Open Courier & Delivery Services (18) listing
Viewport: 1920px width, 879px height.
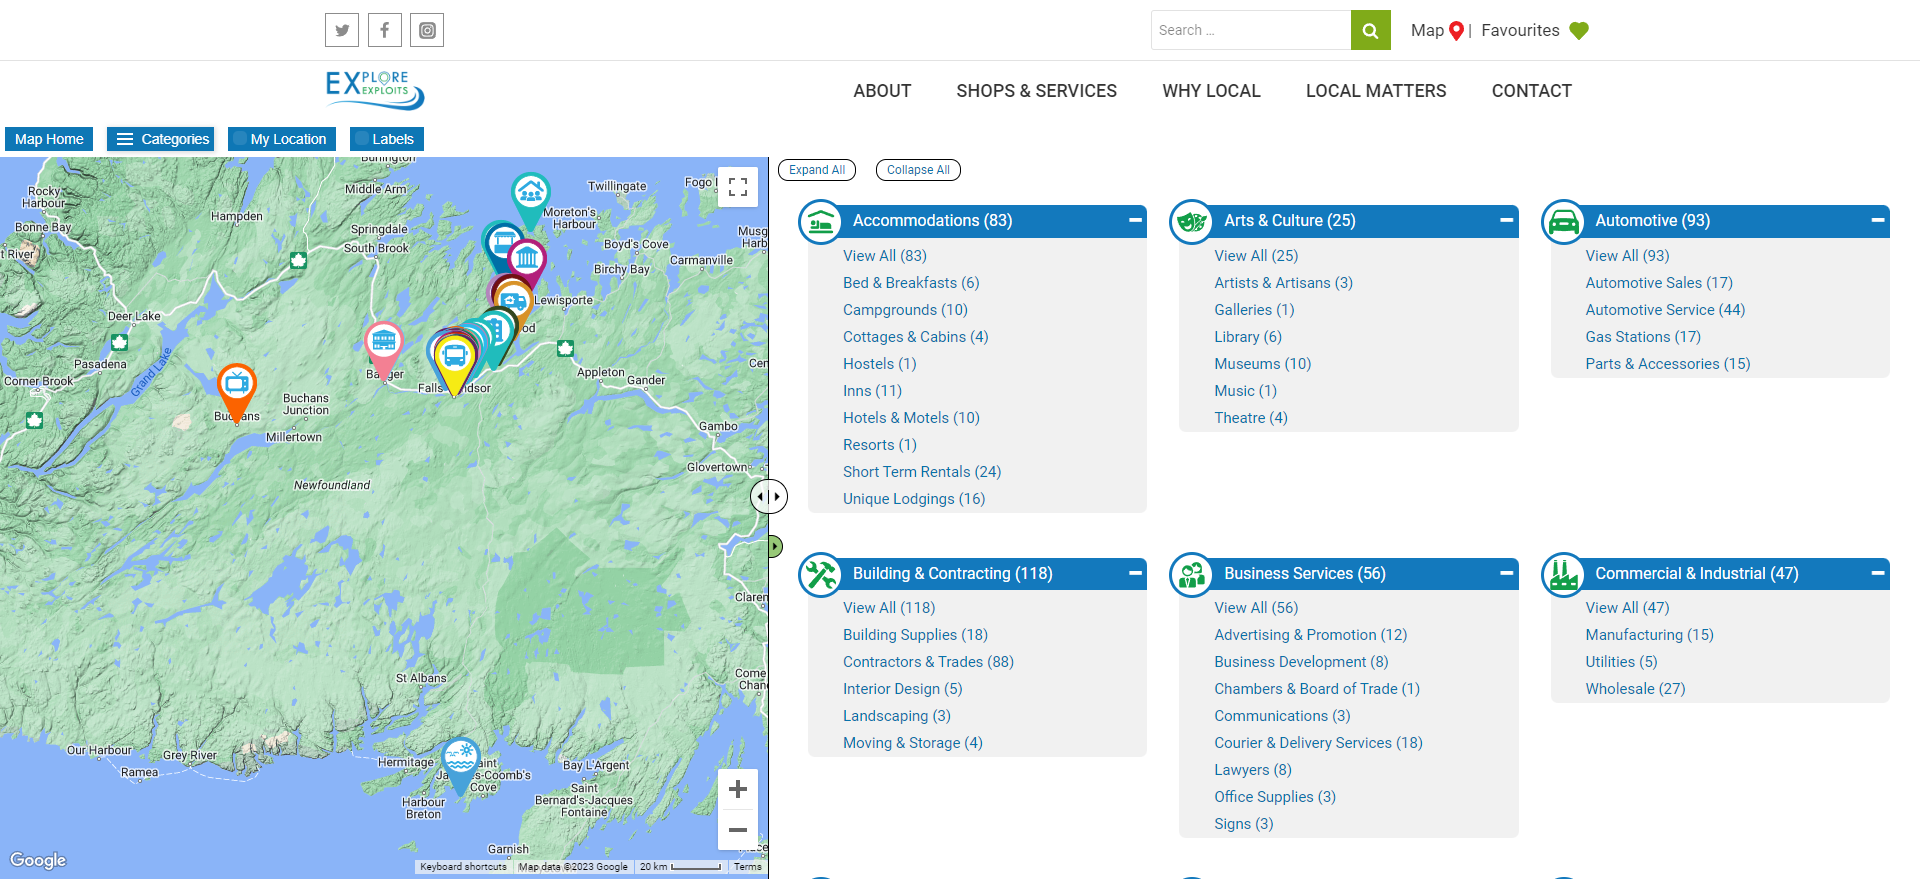pos(1318,743)
